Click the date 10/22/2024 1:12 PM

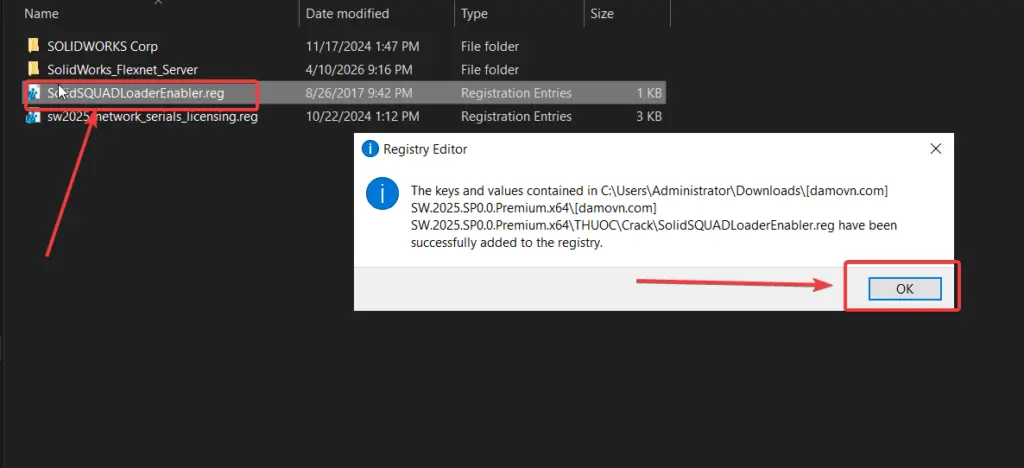tap(362, 117)
